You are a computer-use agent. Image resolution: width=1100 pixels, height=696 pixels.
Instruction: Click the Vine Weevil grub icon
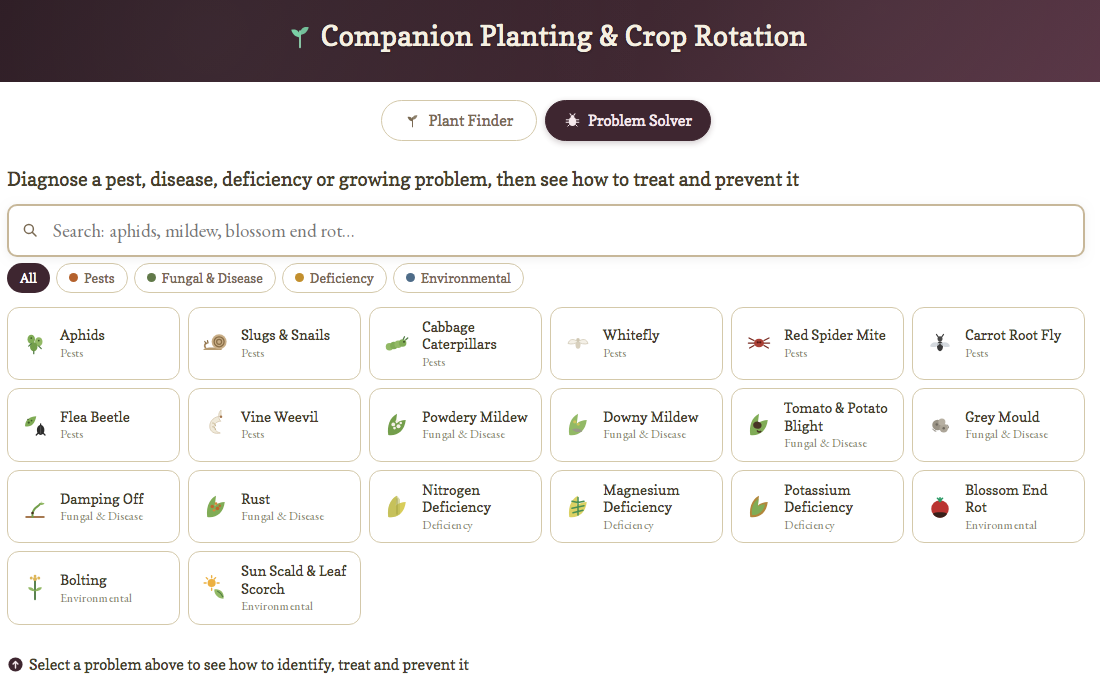[x=216, y=423]
